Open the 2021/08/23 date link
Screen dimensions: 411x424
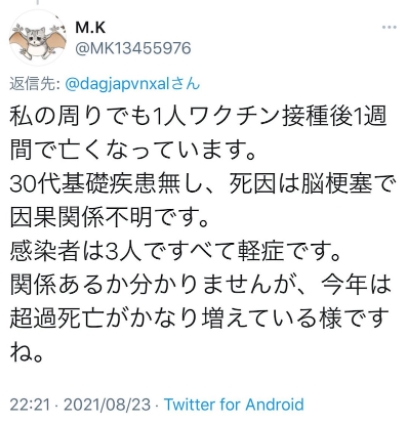click(x=107, y=405)
